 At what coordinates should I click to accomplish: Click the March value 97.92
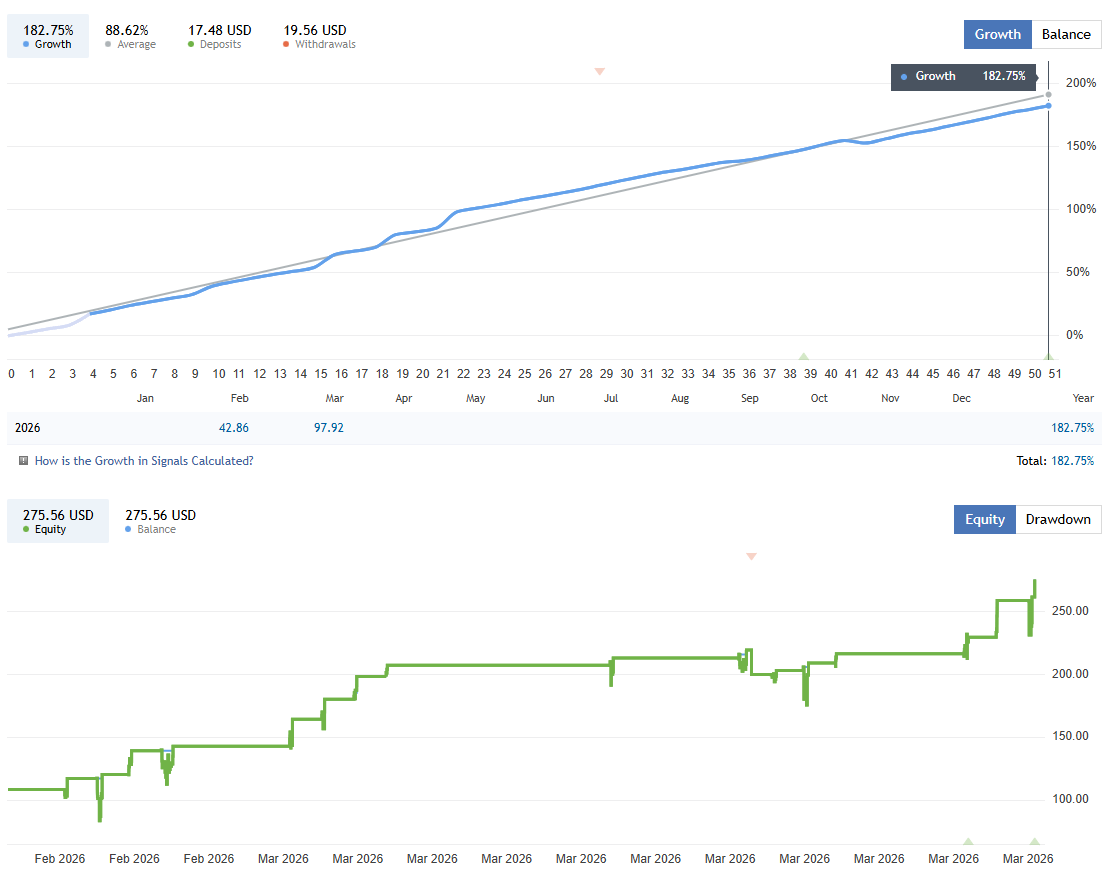pyautogui.click(x=328, y=428)
